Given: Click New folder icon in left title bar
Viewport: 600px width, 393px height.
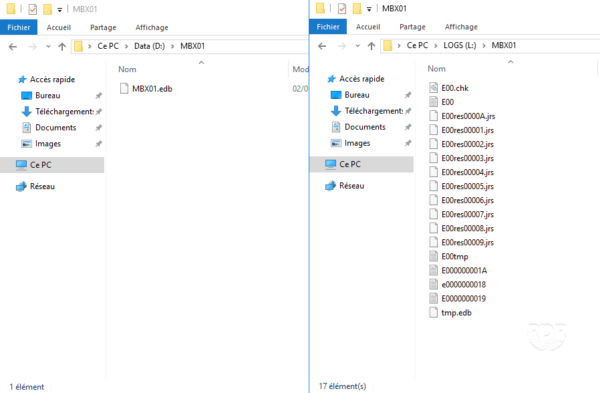Looking at the screenshot, I should (47, 9).
